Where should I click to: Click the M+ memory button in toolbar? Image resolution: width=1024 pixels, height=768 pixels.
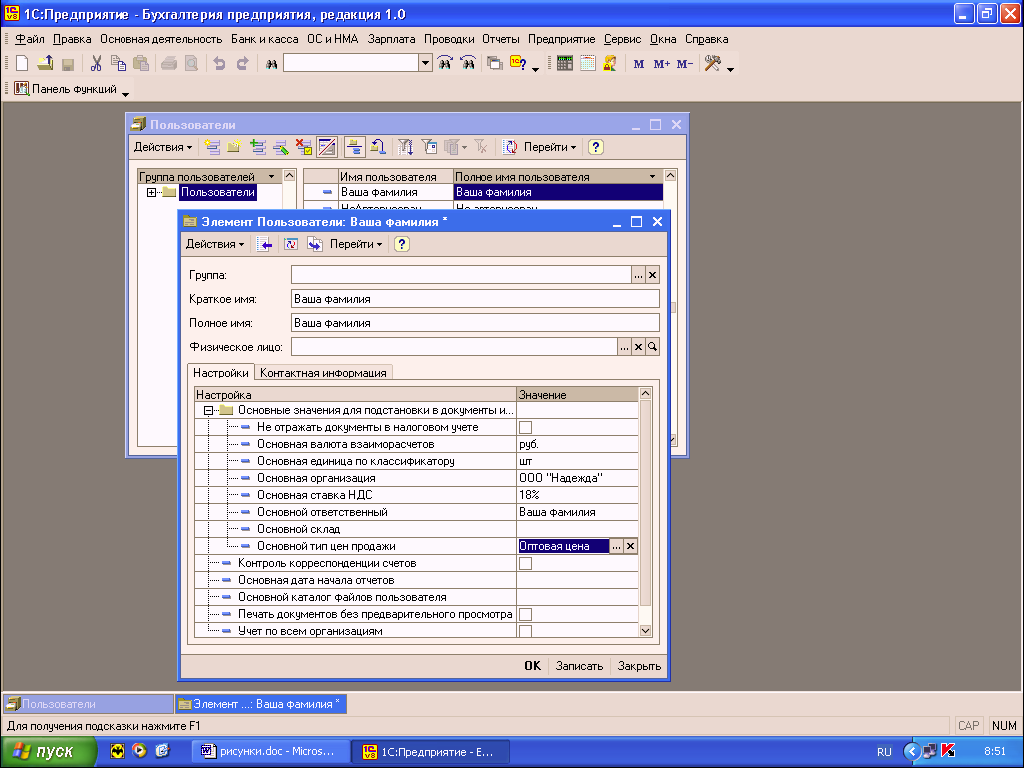tap(661, 64)
